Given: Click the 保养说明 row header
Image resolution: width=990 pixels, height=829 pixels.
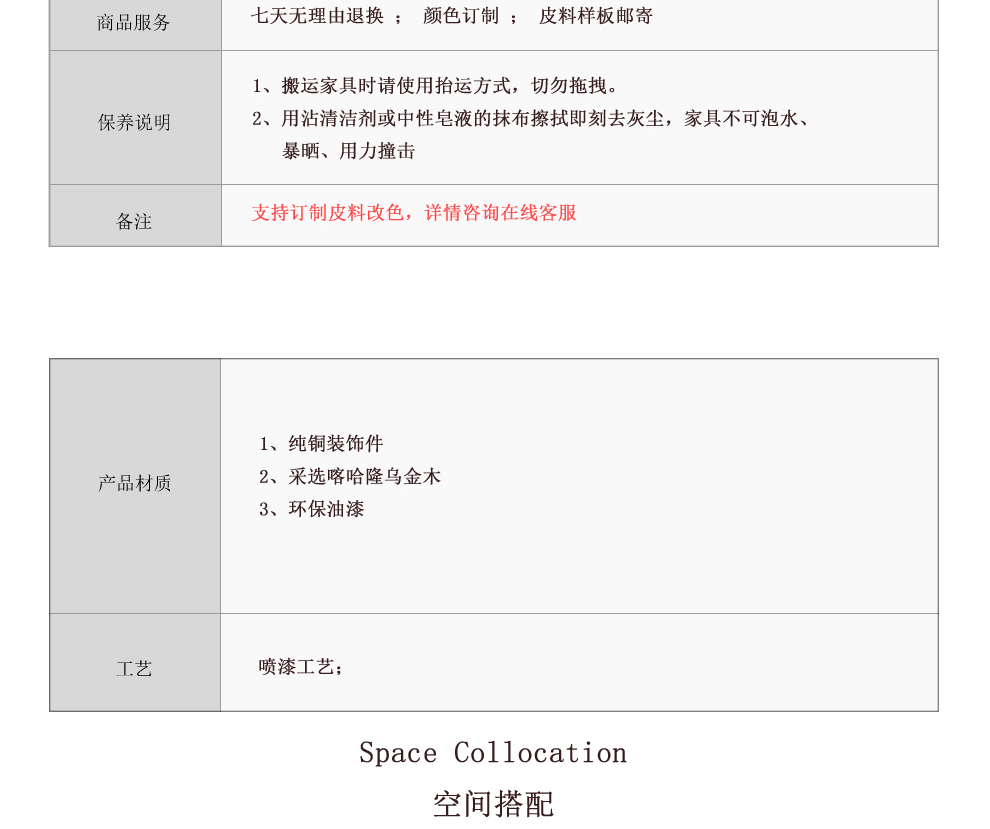Looking at the screenshot, I should [x=135, y=122].
